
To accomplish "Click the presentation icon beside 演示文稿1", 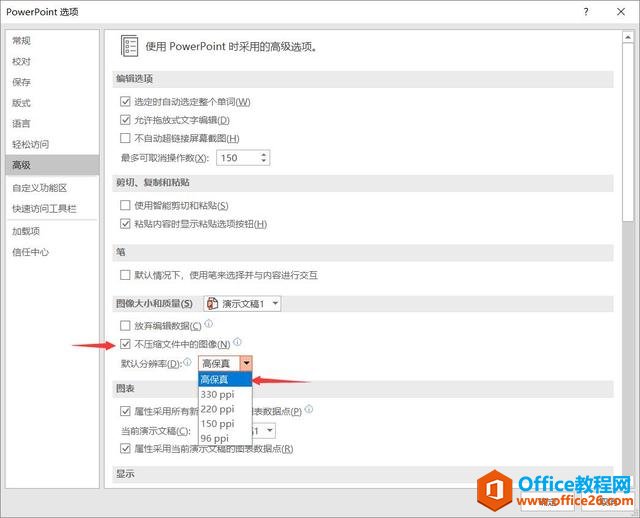I will 212,303.
